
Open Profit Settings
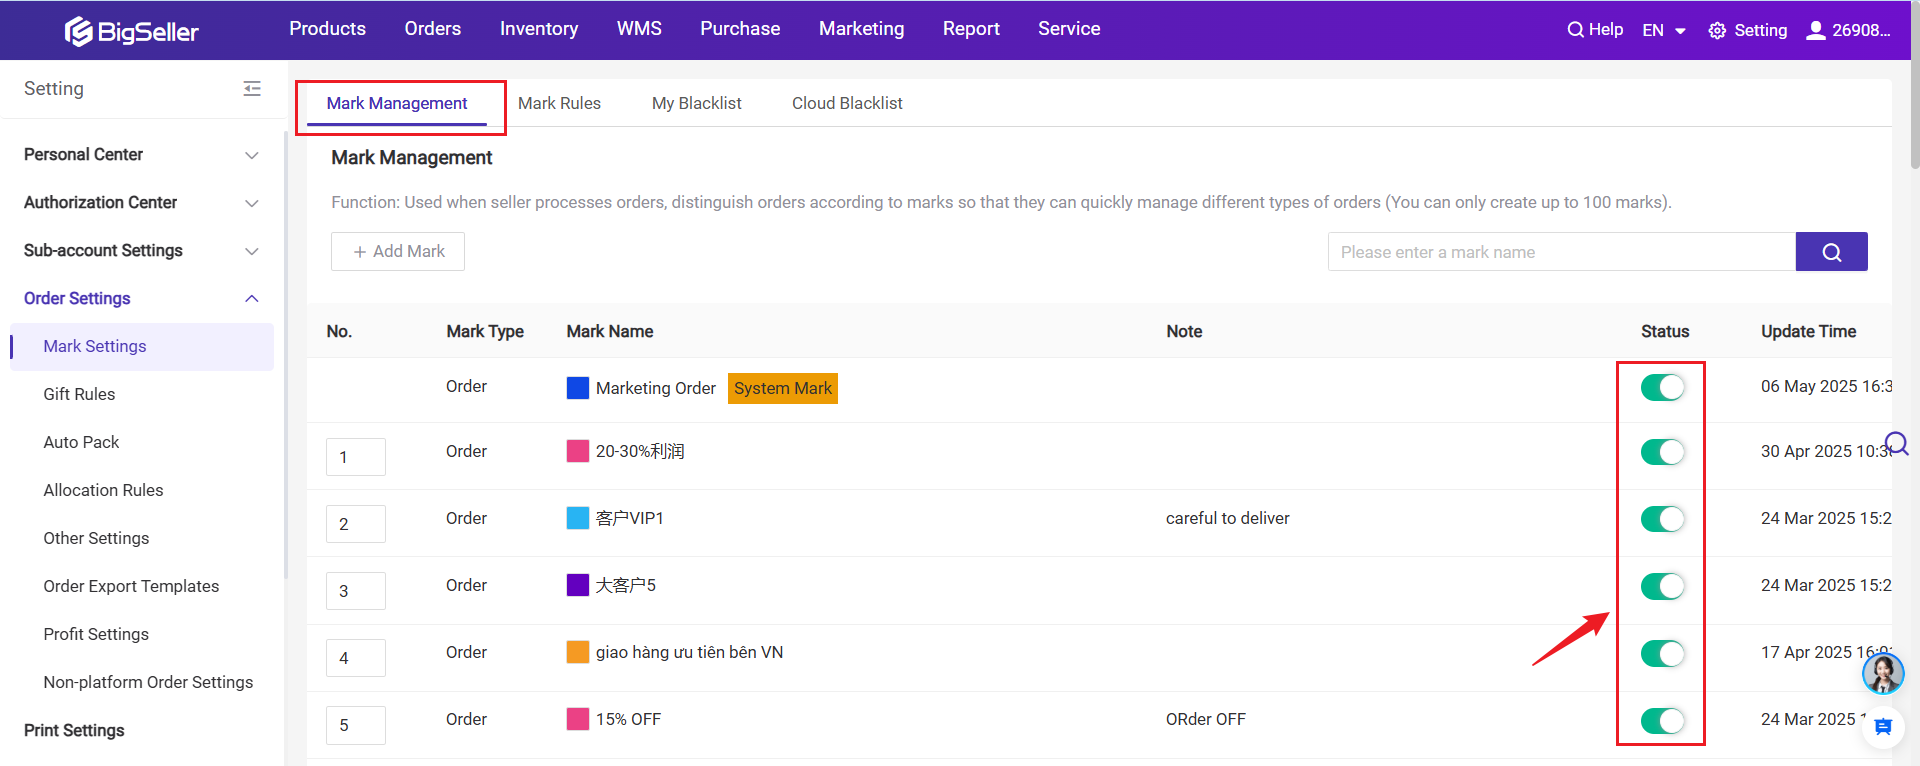pyautogui.click(x=96, y=635)
